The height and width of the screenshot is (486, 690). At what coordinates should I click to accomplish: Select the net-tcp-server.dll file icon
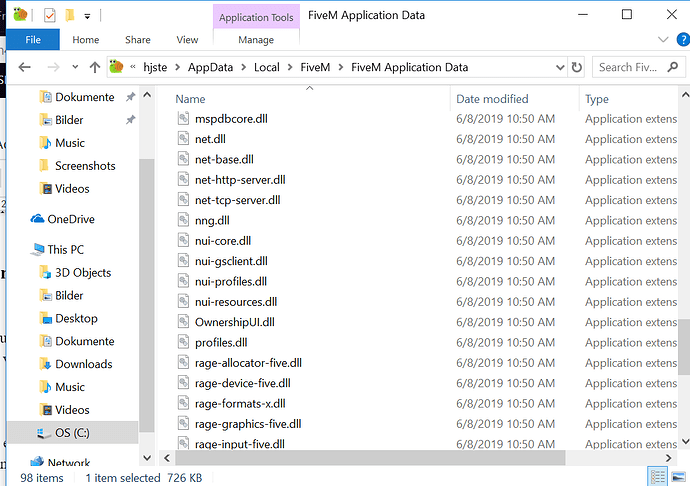[x=183, y=199]
